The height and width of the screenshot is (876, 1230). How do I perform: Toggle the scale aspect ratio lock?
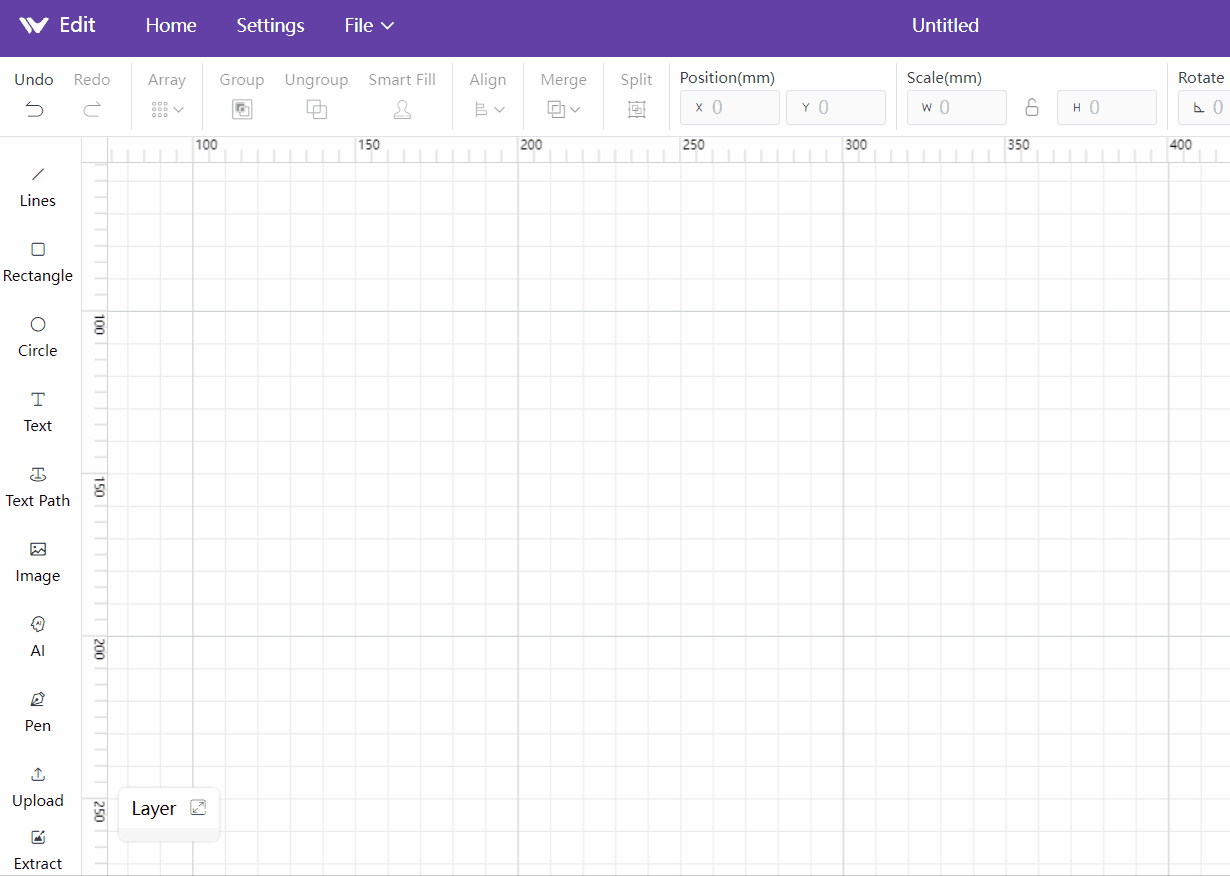click(1032, 107)
